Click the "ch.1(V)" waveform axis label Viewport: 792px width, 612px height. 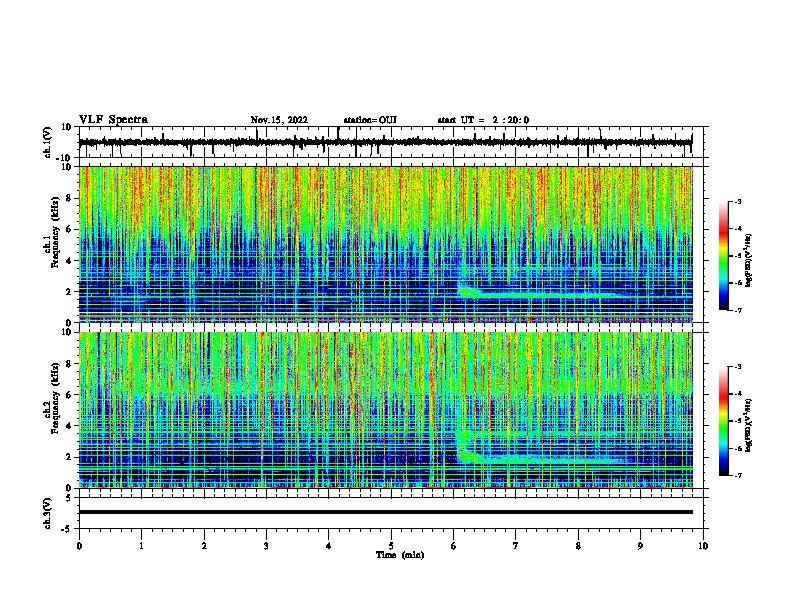(48, 142)
